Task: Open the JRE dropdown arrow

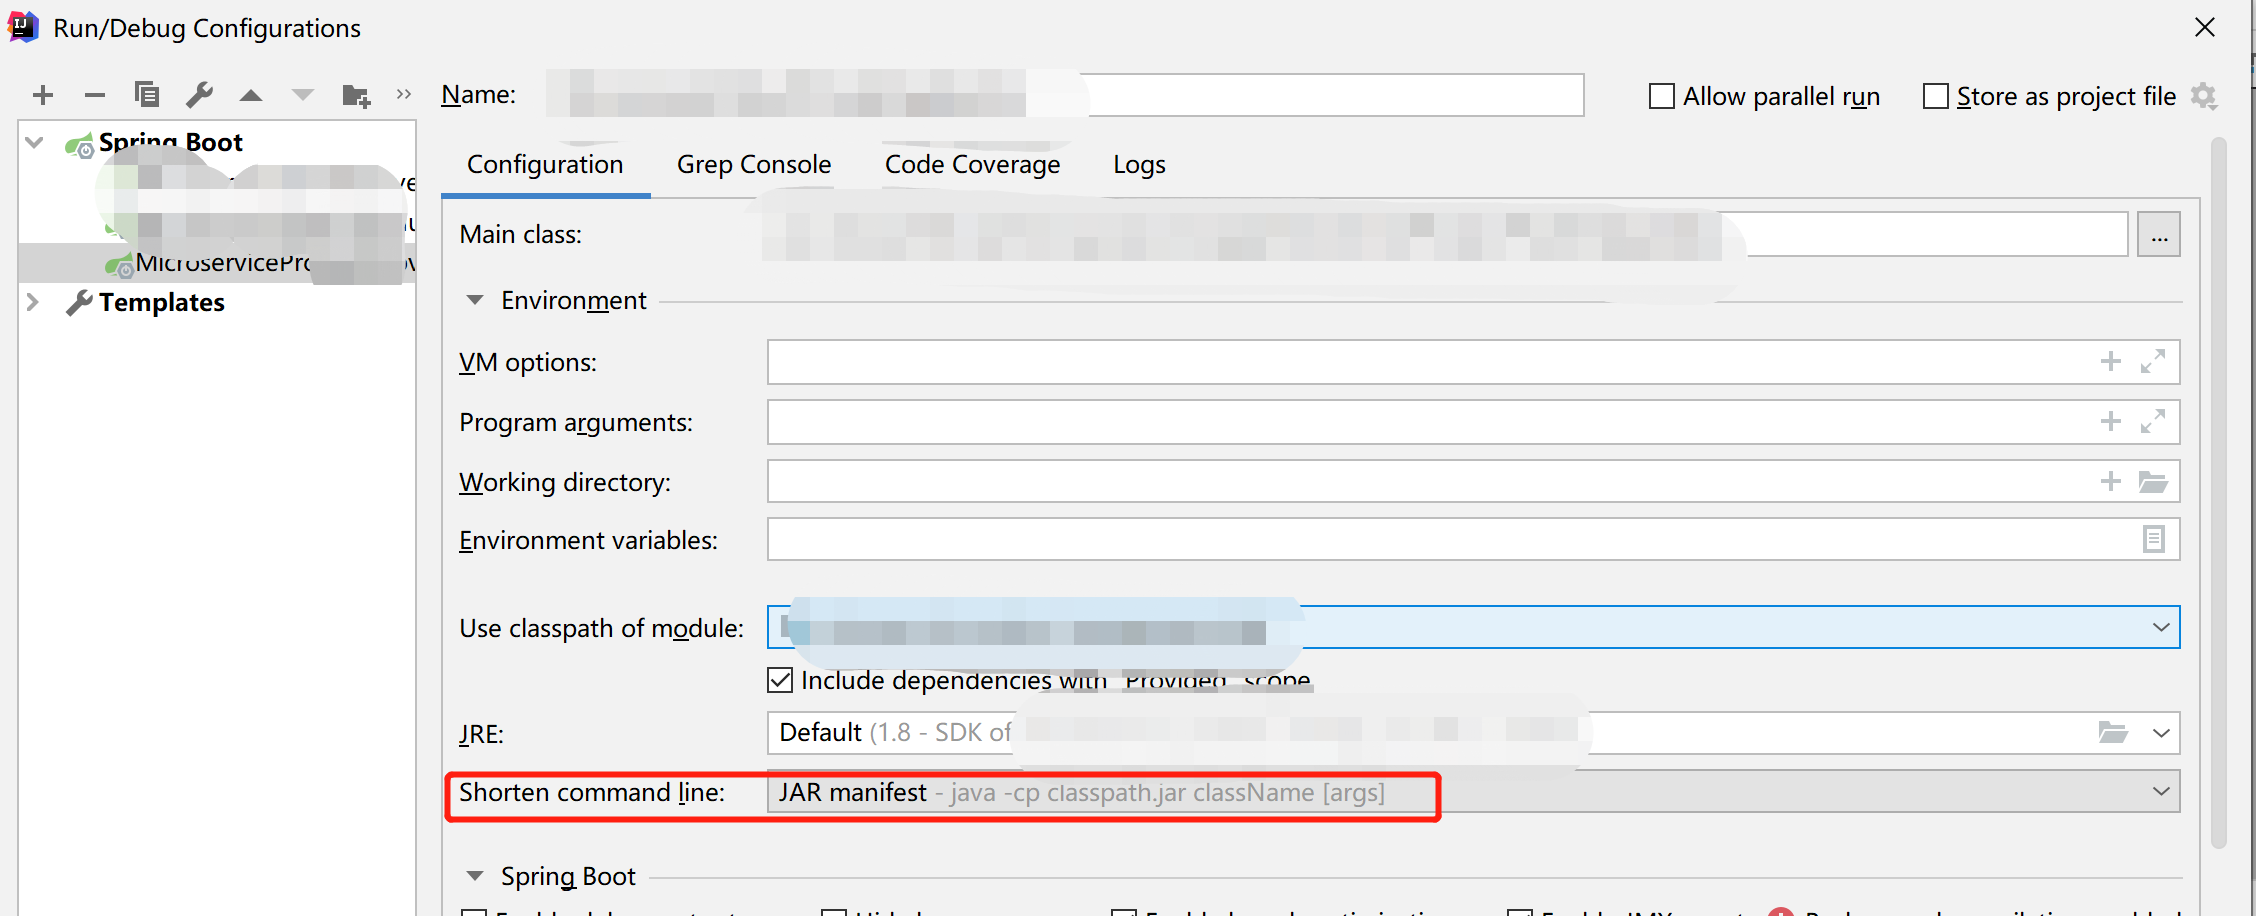Action: pyautogui.click(x=2160, y=733)
